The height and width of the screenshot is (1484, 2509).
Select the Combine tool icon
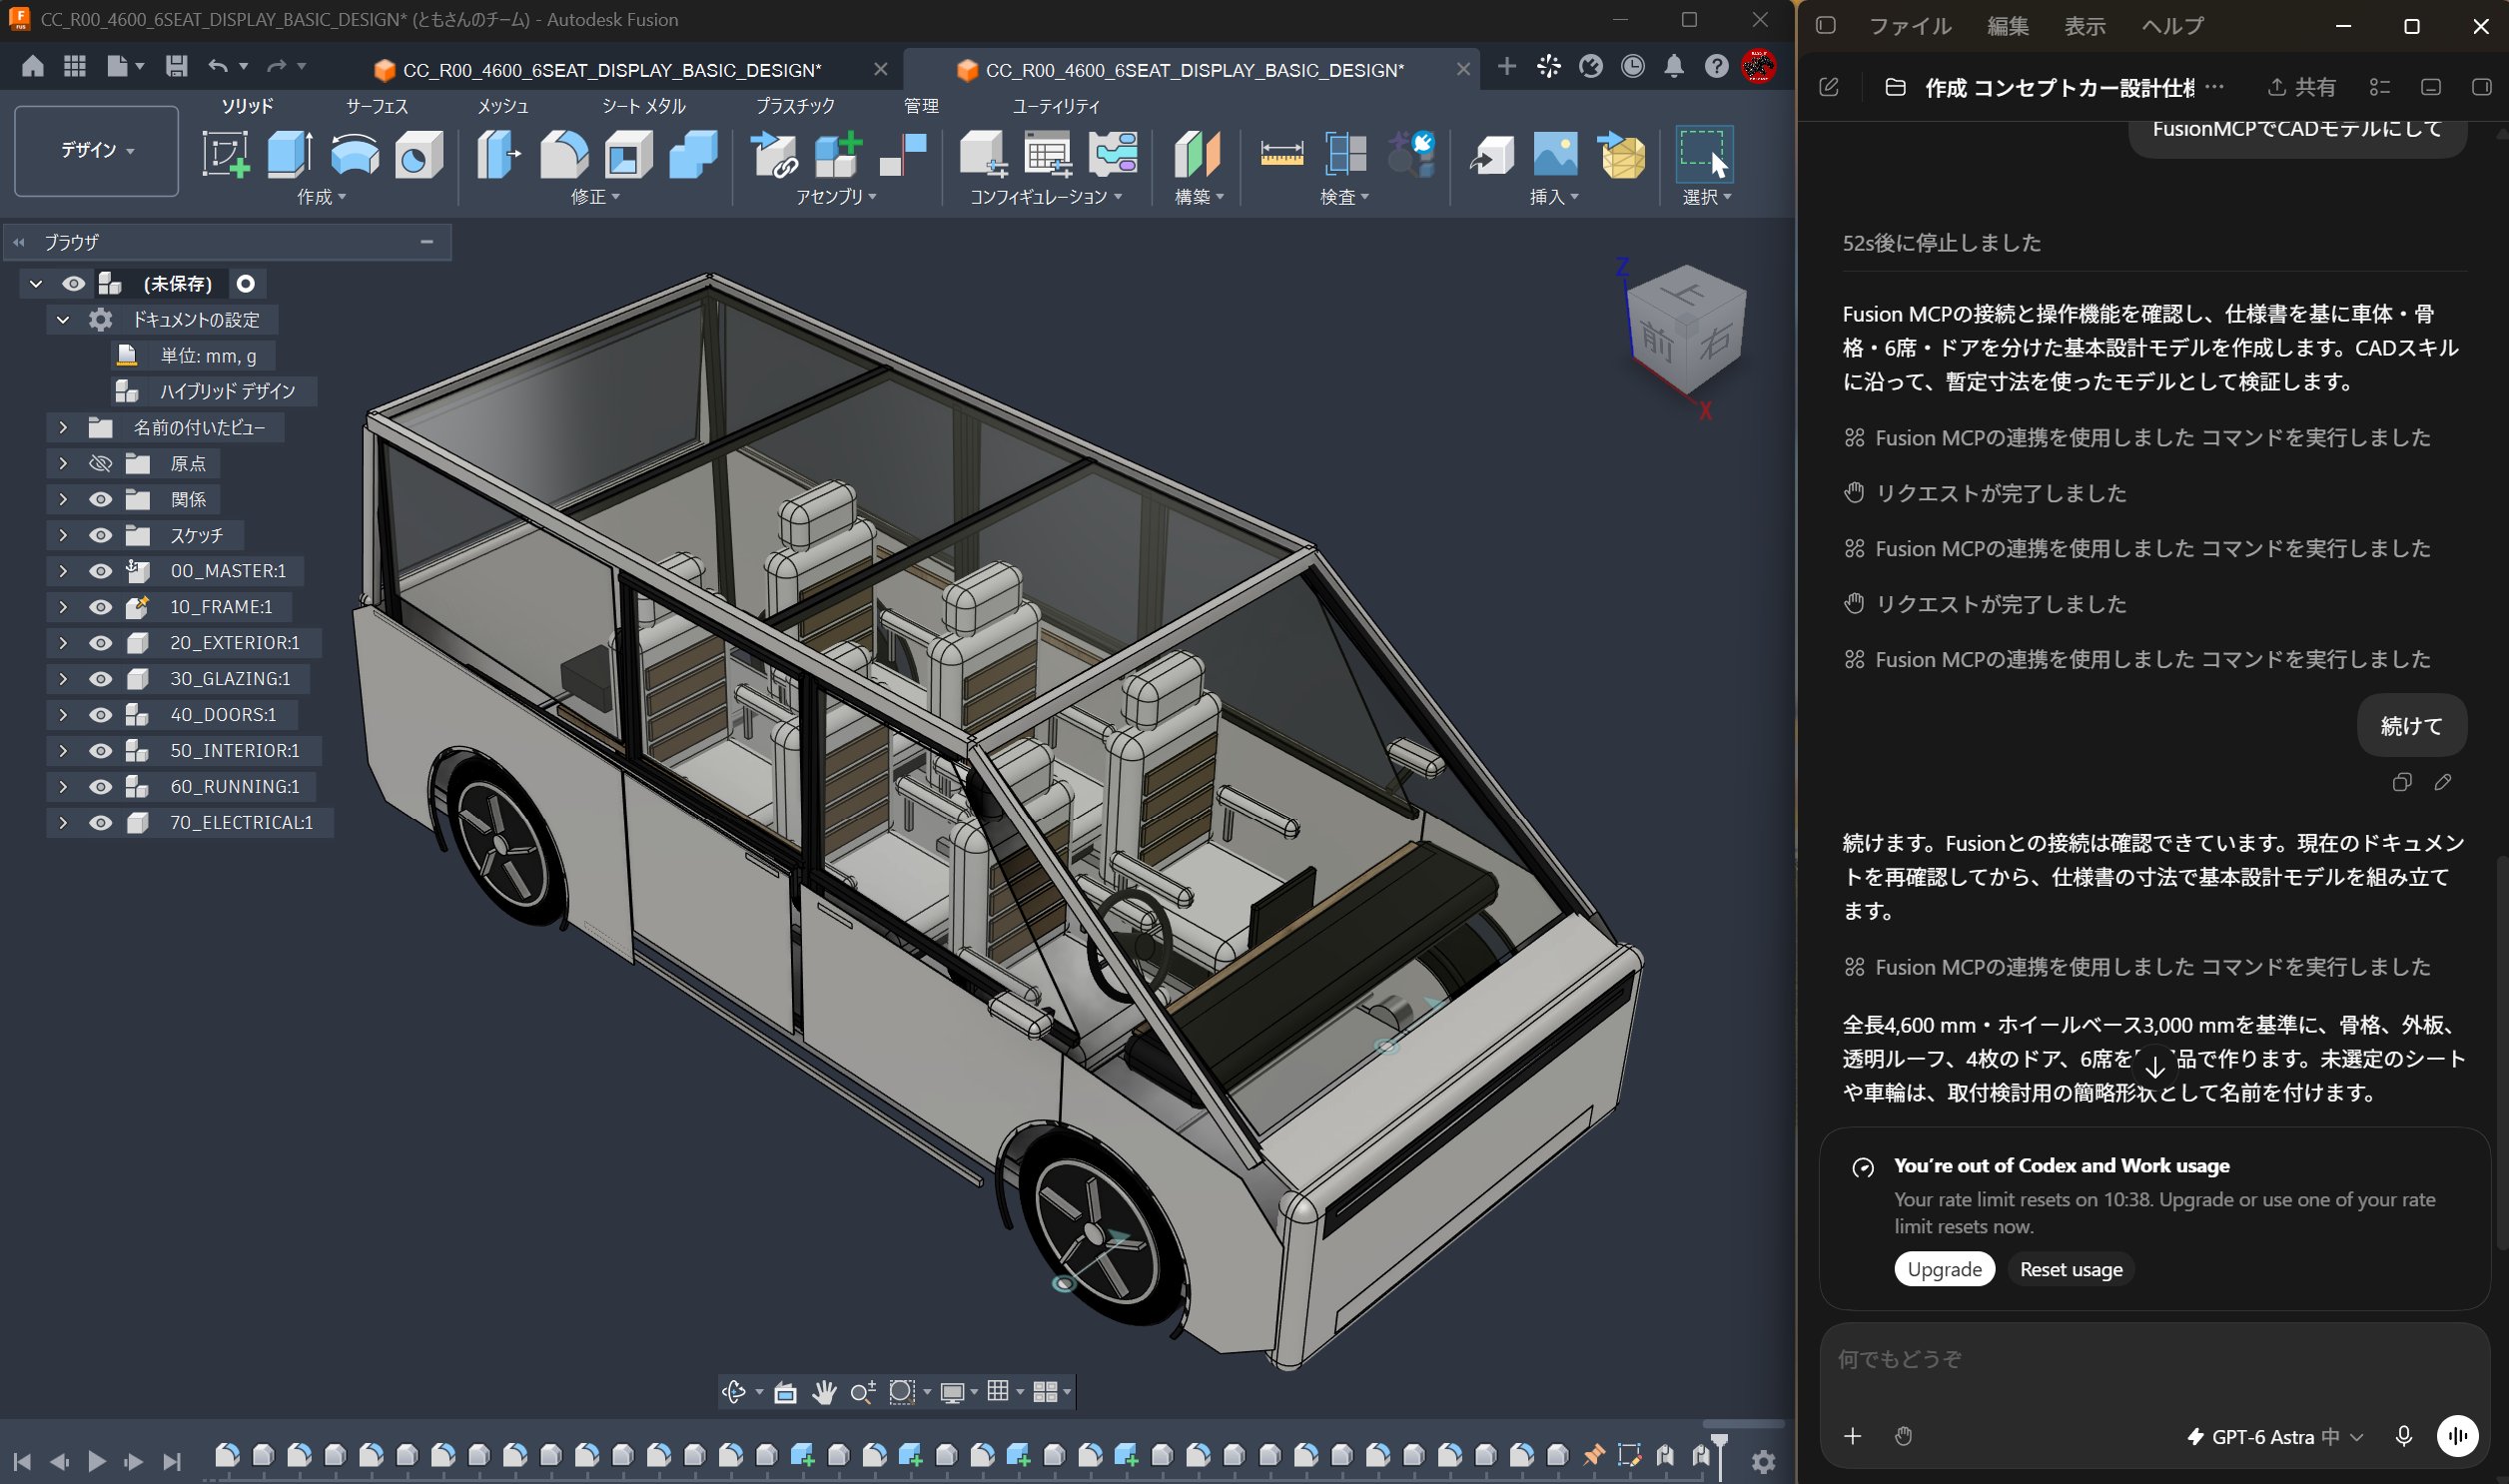(x=693, y=155)
